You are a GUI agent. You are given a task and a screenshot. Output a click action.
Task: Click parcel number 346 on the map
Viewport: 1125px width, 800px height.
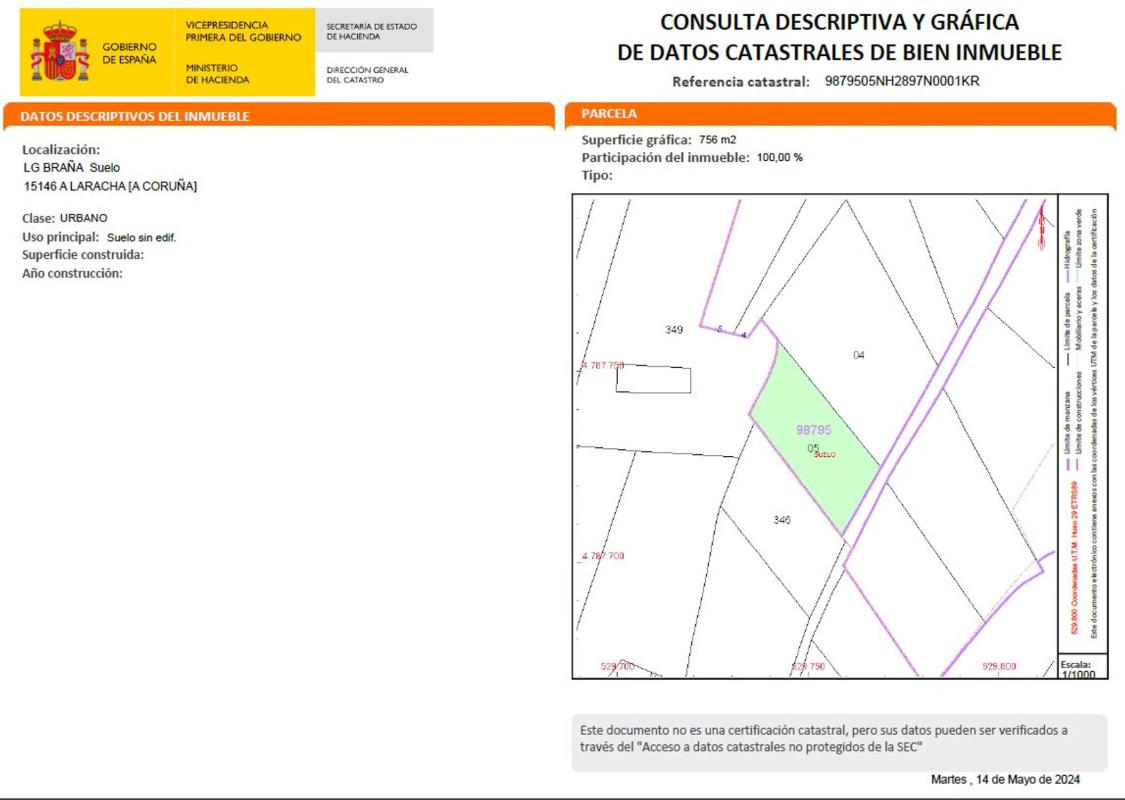(782, 520)
